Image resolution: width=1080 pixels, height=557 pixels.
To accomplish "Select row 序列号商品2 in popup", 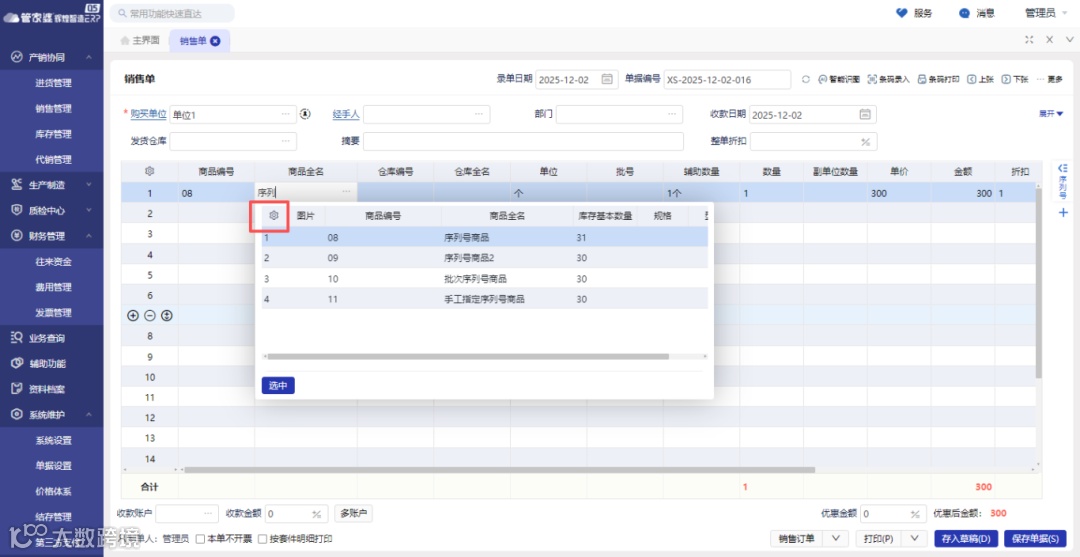I will pyautogui.click(x=485, y=258).
